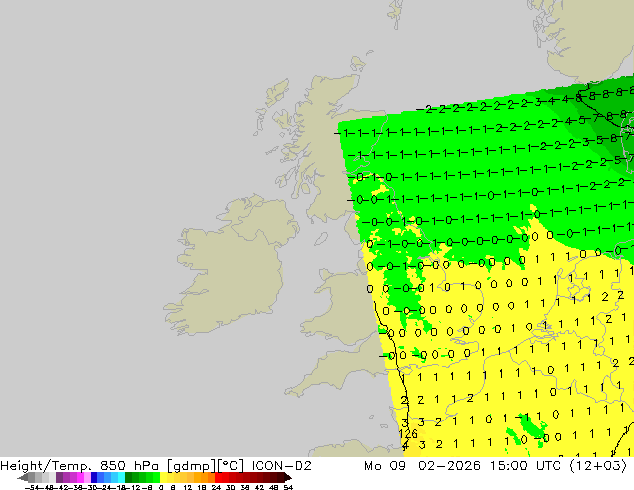Click the dark green swatch in the legend
The image size is (634, 490).
[x=129, y=477]
